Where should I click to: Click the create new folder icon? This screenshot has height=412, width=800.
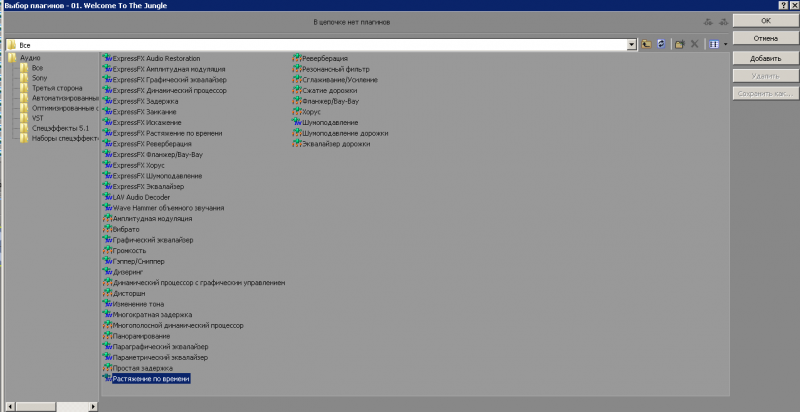679,45
